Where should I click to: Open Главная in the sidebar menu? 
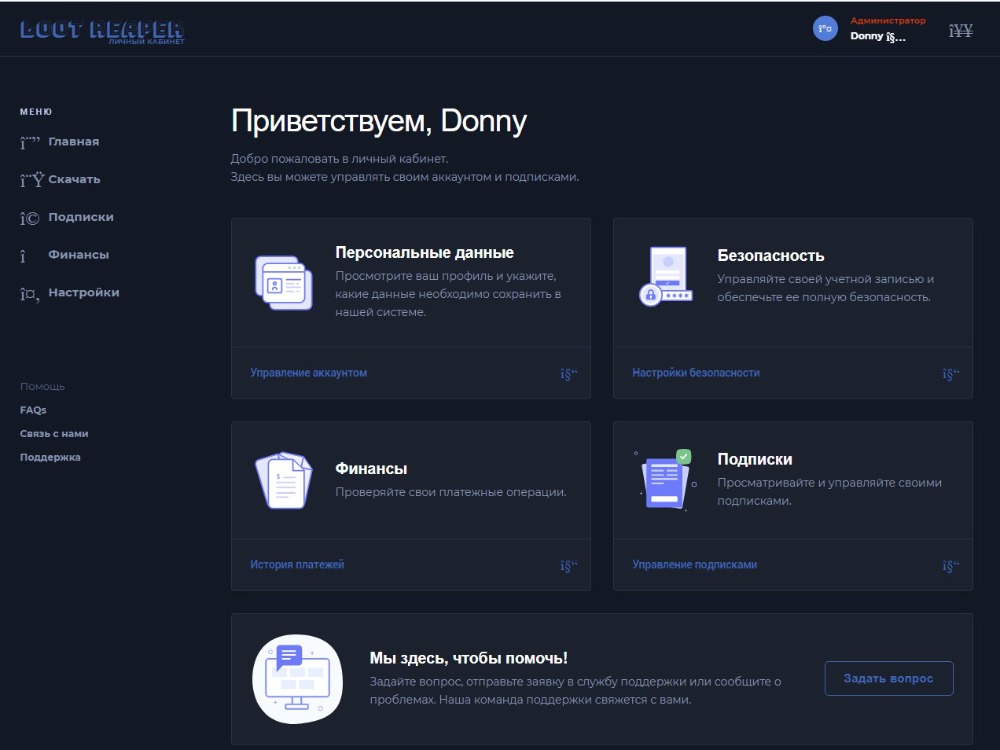73,142
